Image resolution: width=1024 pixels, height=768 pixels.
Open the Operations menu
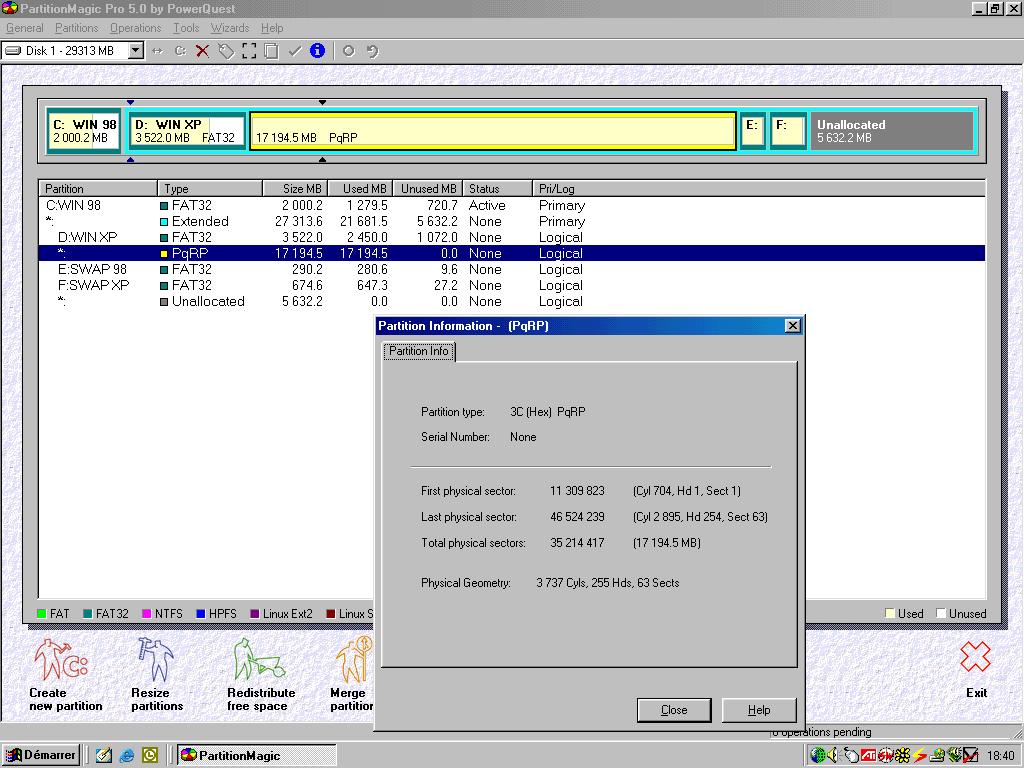[136, 28]
